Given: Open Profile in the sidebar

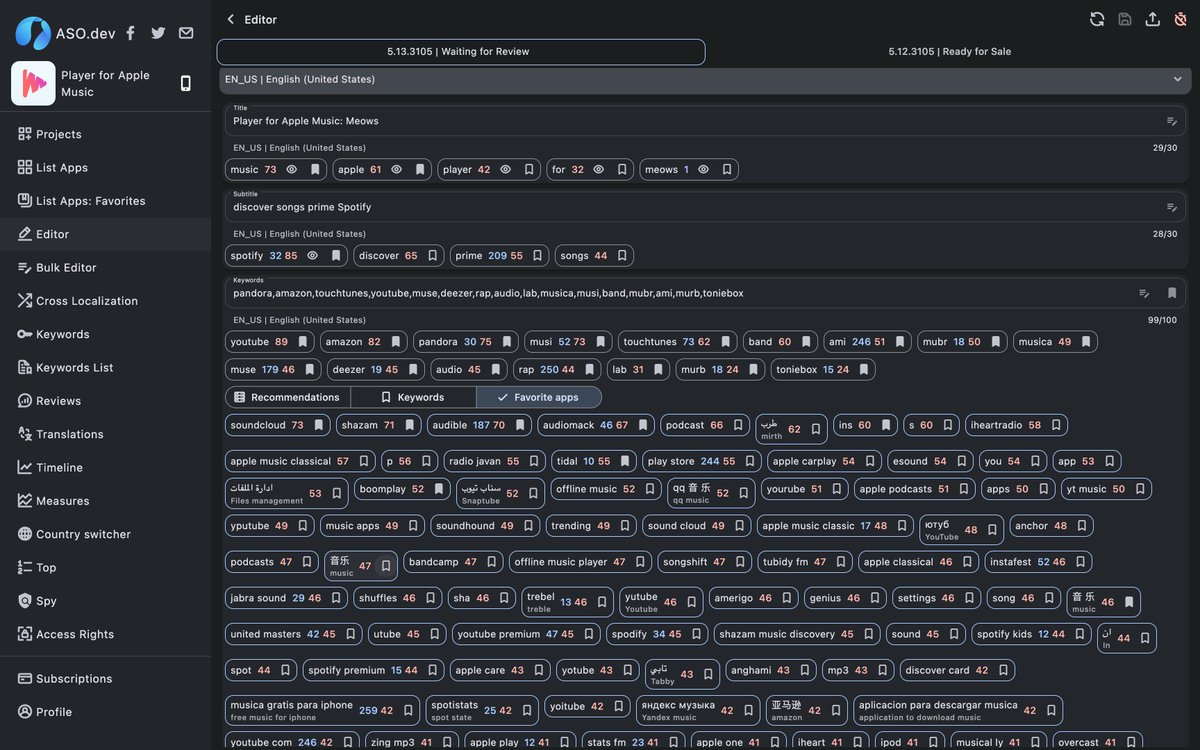Looking at the screenshot, I should [x=105, y=712].
